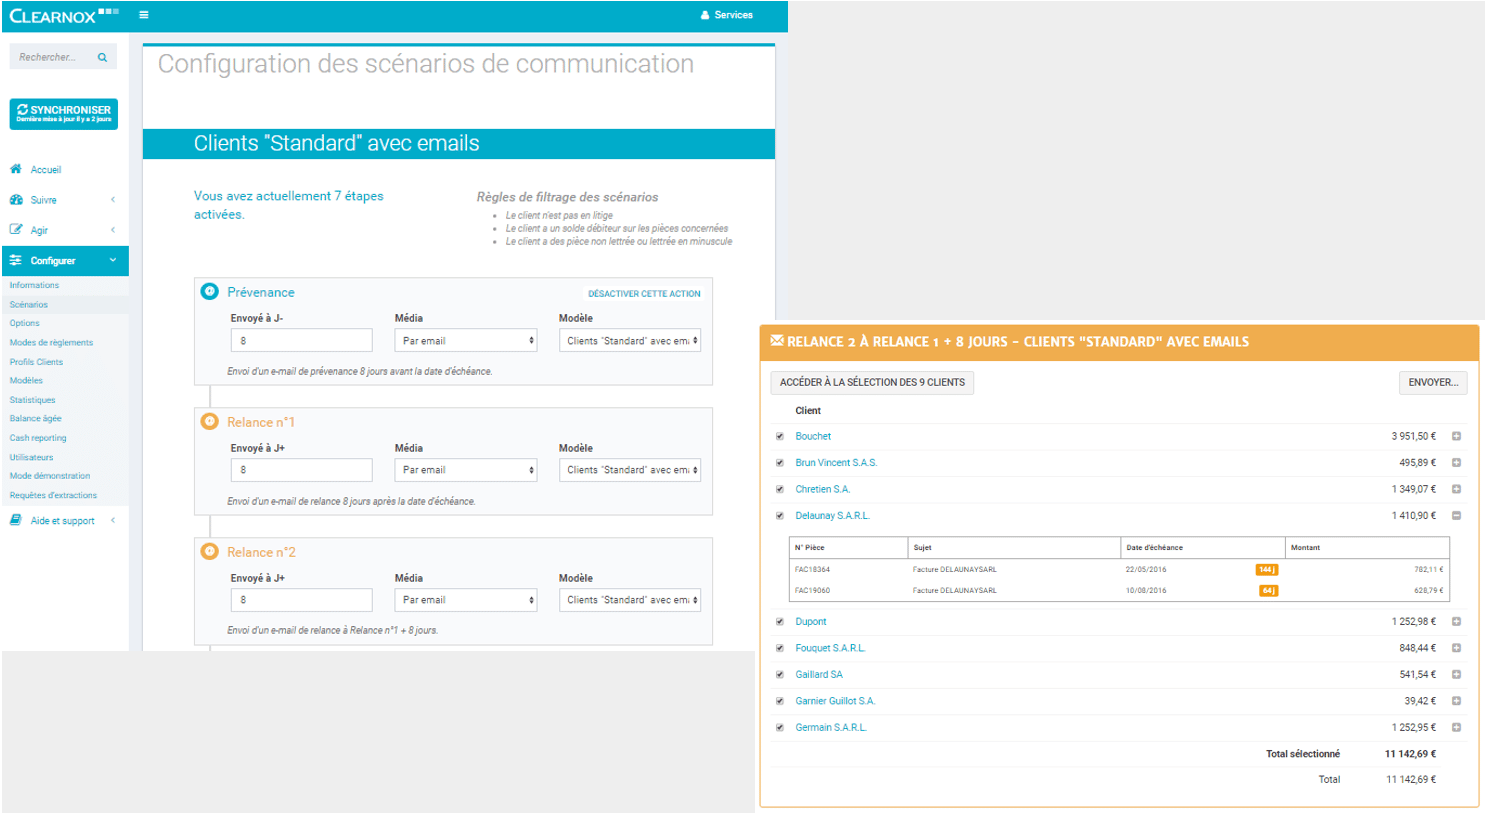Expand Brun Vincent S.A.S. row details

pyautogui.click(x=1457, y=463)
